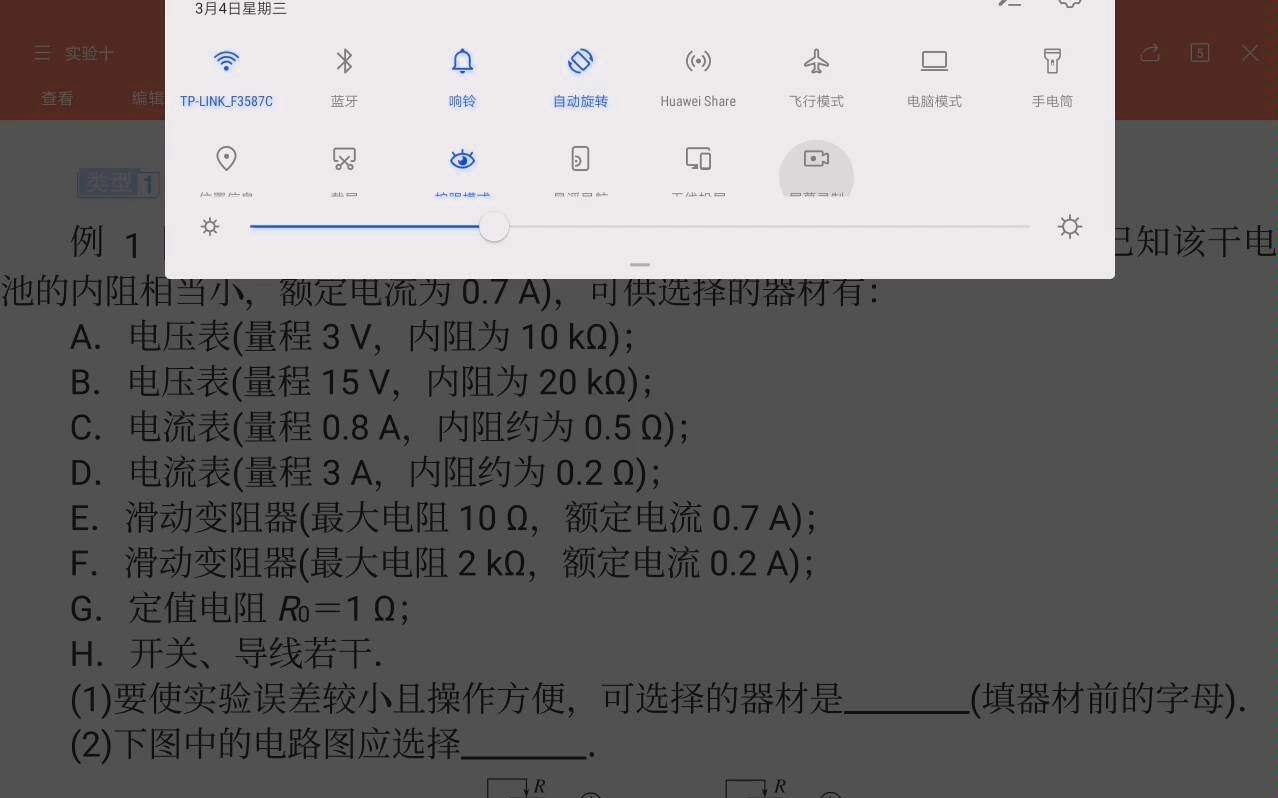Adjust the brightness slider

(x=493, y=227)
